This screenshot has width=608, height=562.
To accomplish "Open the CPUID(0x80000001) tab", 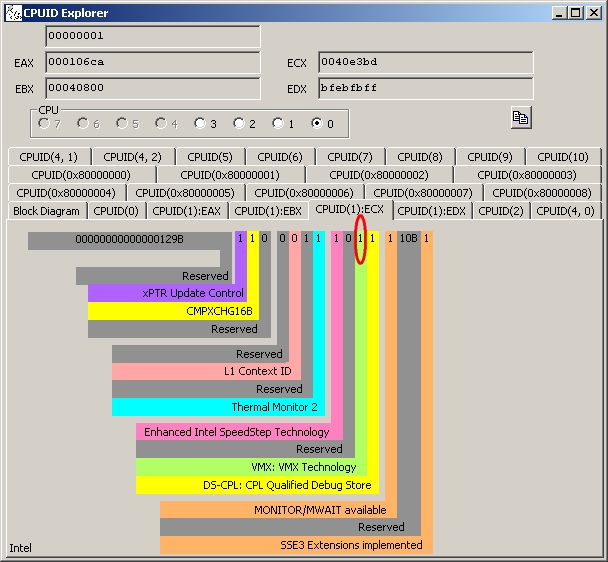I will pyautogui.click(x=230, y=175).
